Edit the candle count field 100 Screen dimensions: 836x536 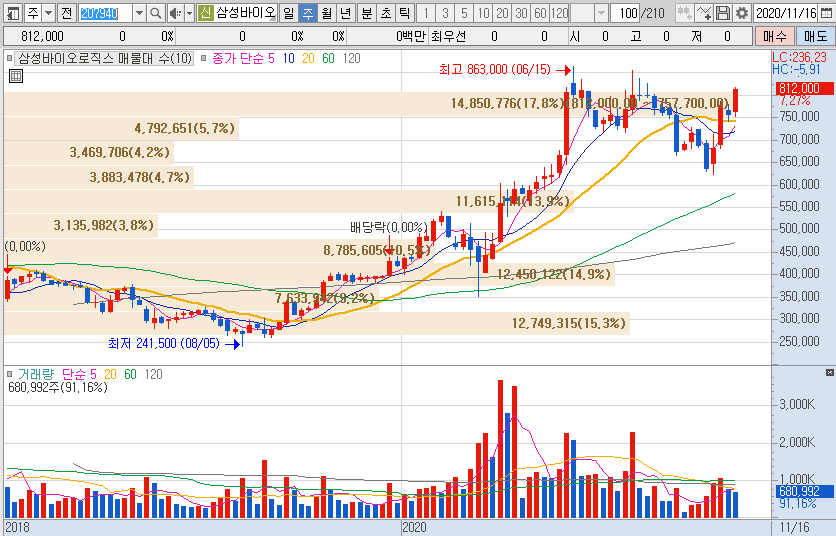pos(625,13)
